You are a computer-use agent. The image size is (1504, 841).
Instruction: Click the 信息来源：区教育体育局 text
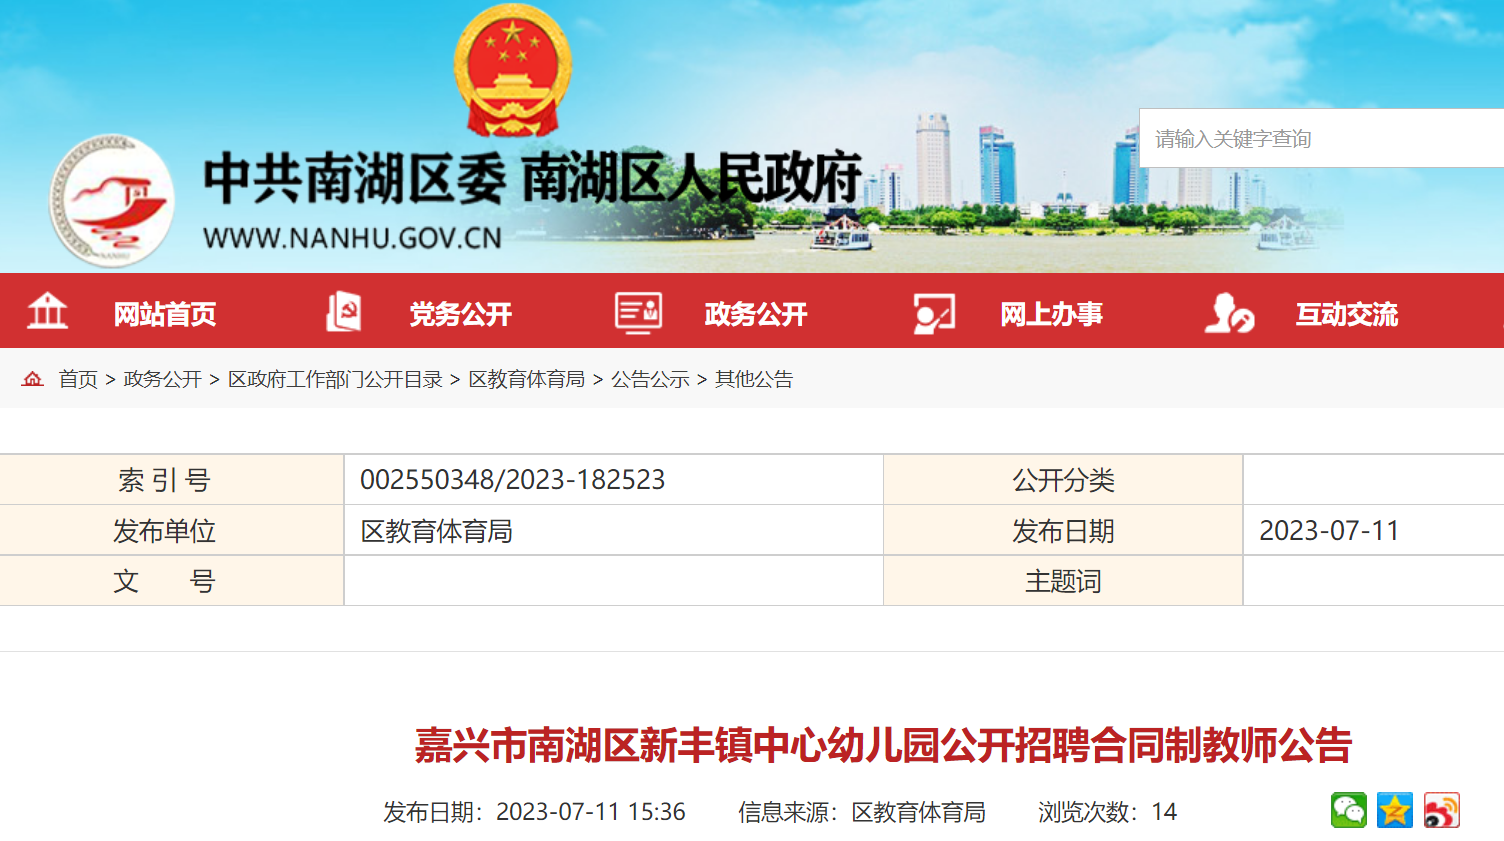(x=862, y=812)
